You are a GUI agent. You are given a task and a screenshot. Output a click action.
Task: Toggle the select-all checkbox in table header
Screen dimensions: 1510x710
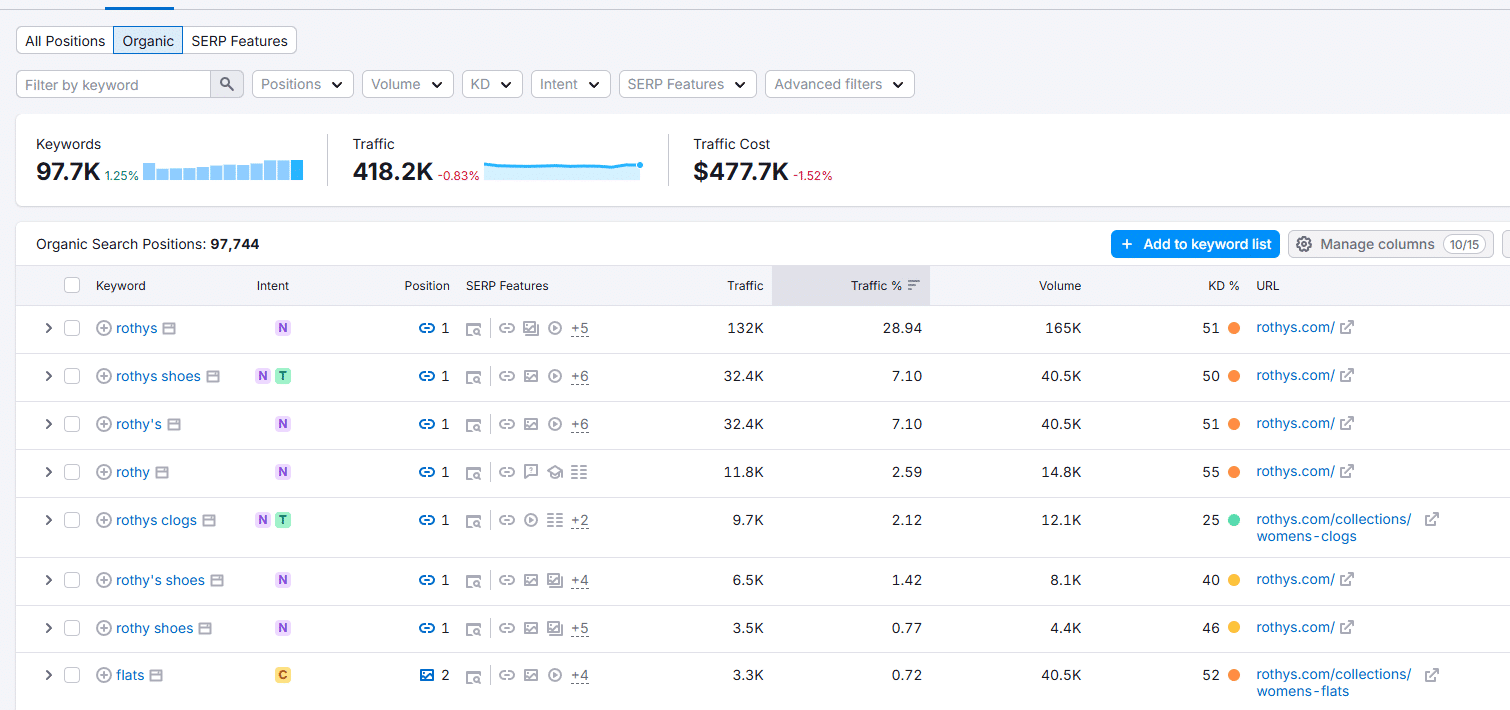[72, 285]
